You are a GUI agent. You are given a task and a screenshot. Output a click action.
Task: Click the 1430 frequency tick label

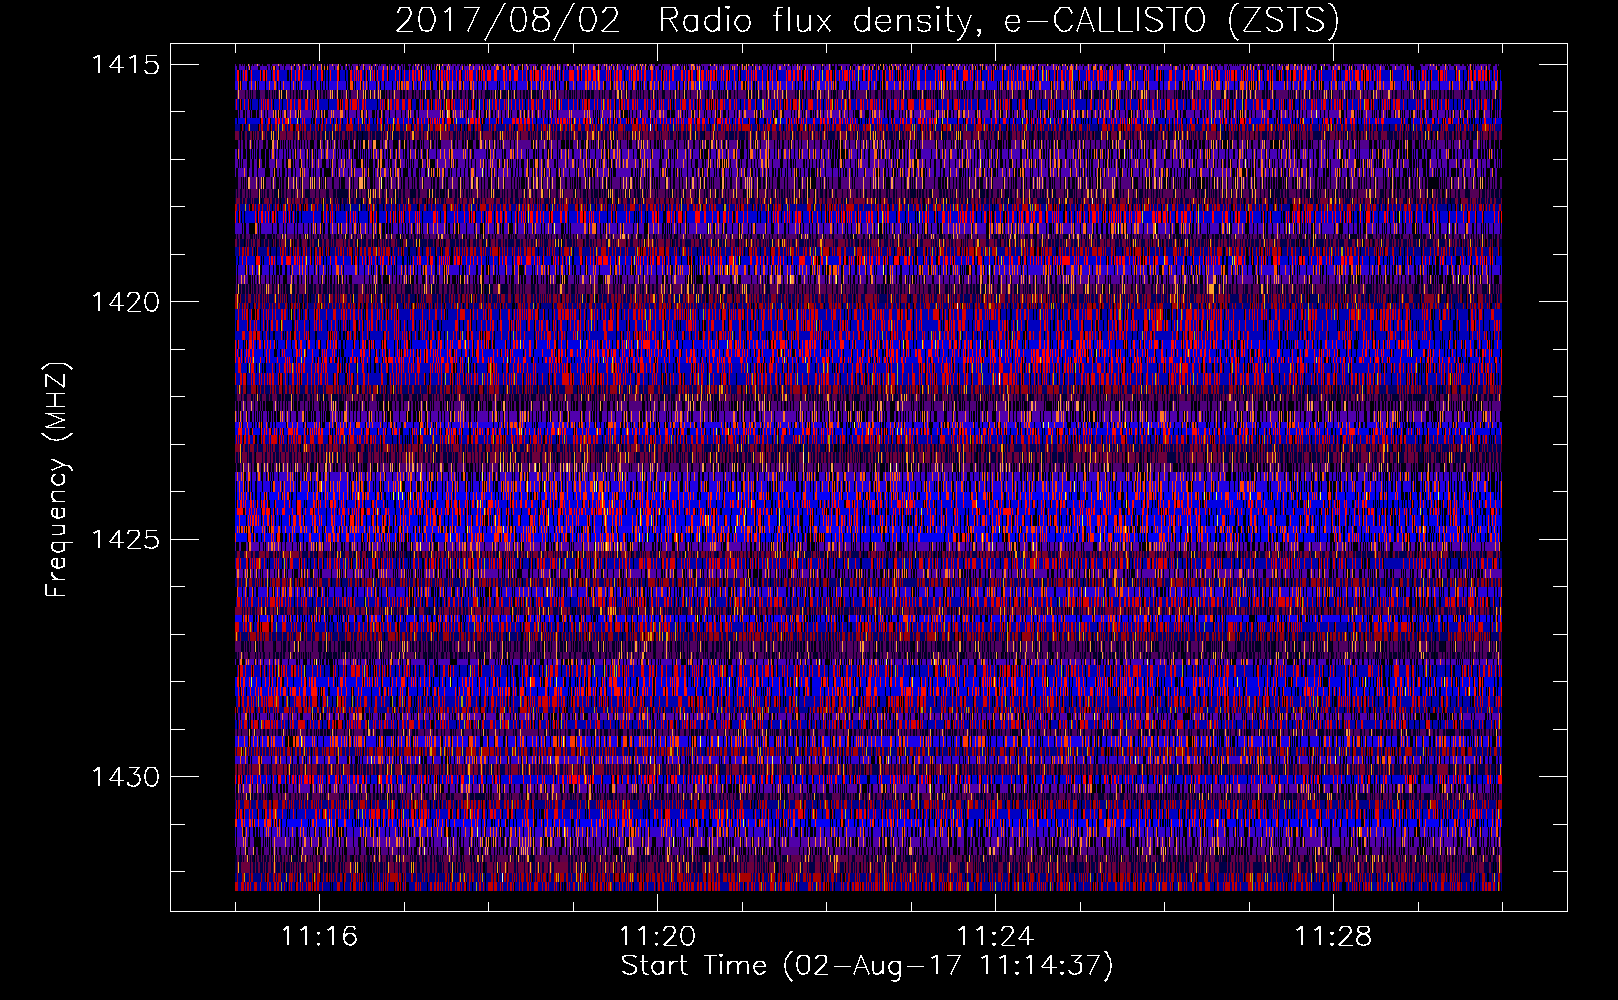125,777
